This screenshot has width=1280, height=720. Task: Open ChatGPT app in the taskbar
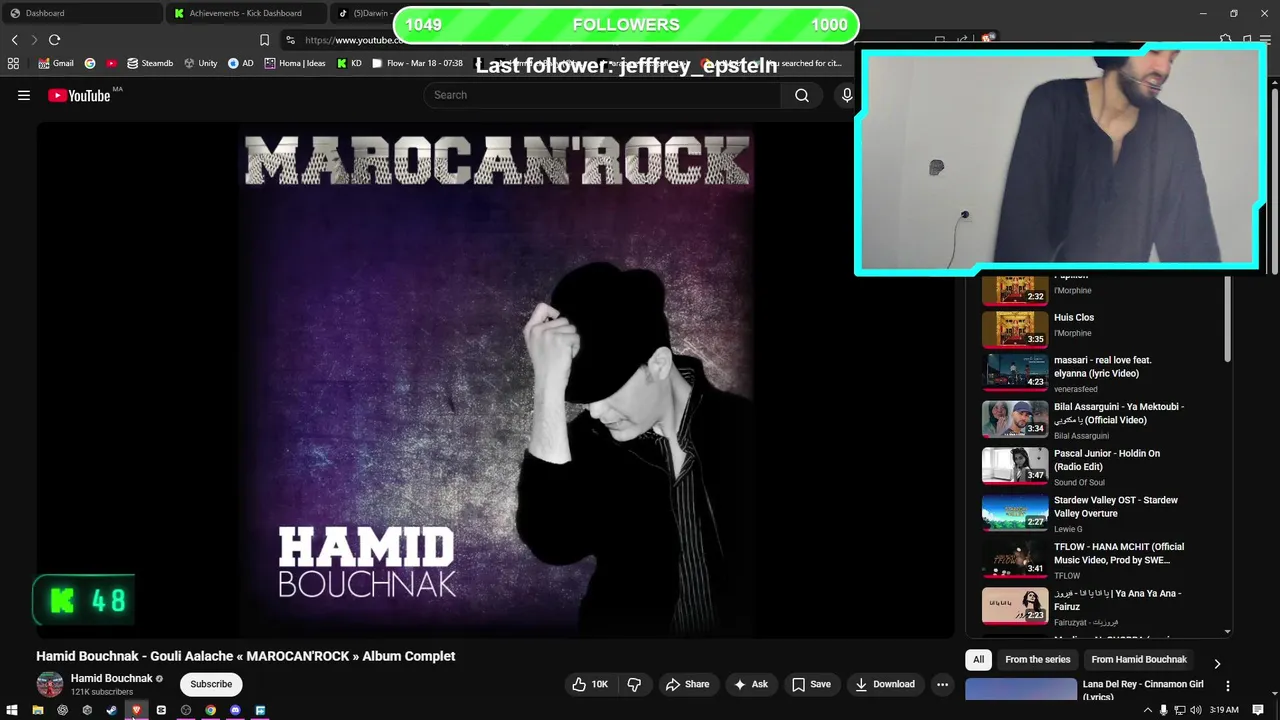coord(62,710)
